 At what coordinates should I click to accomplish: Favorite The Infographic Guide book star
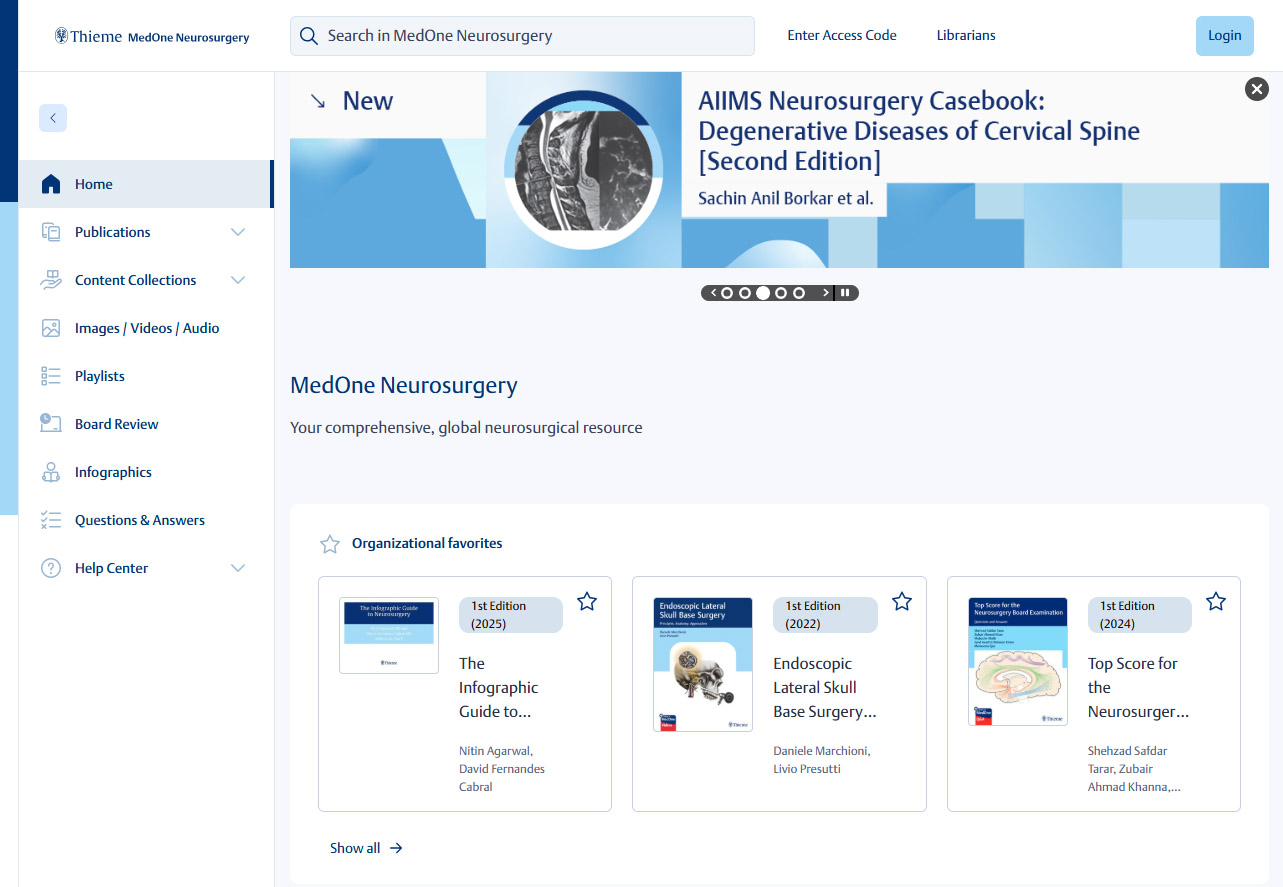click(587, 601)
